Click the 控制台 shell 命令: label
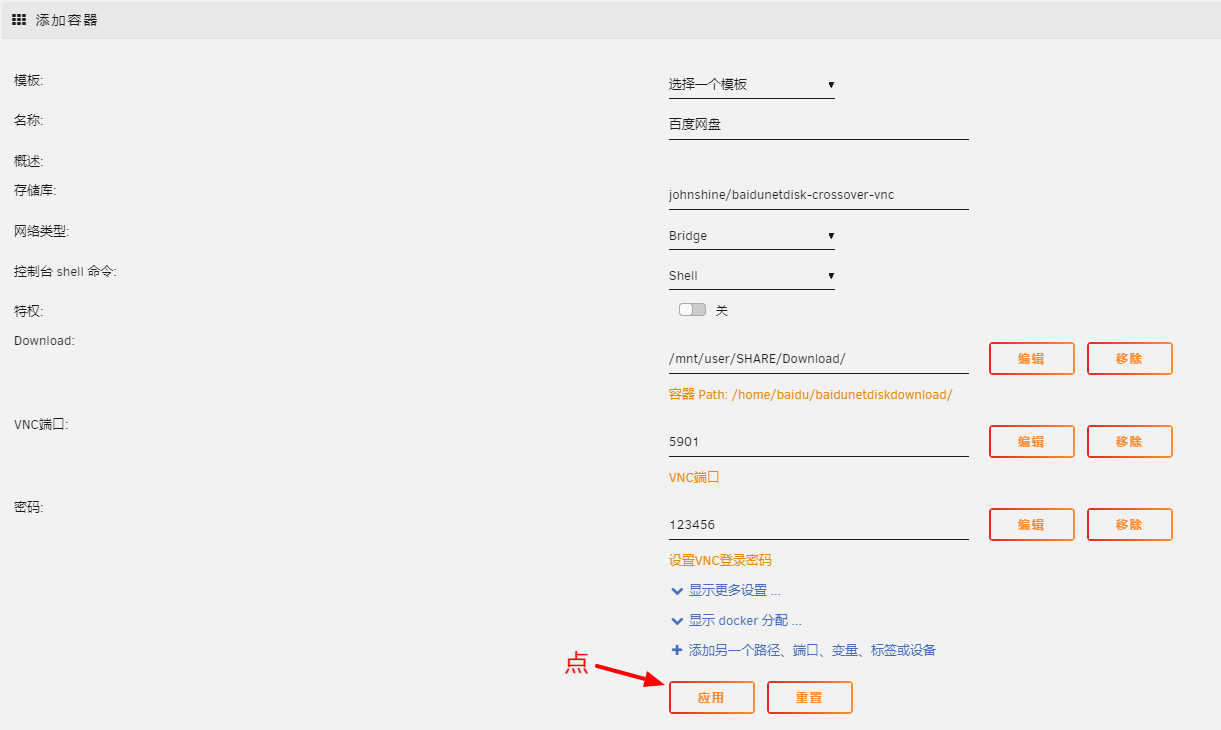Screen dimensions: 1221x730 (65, 271)
